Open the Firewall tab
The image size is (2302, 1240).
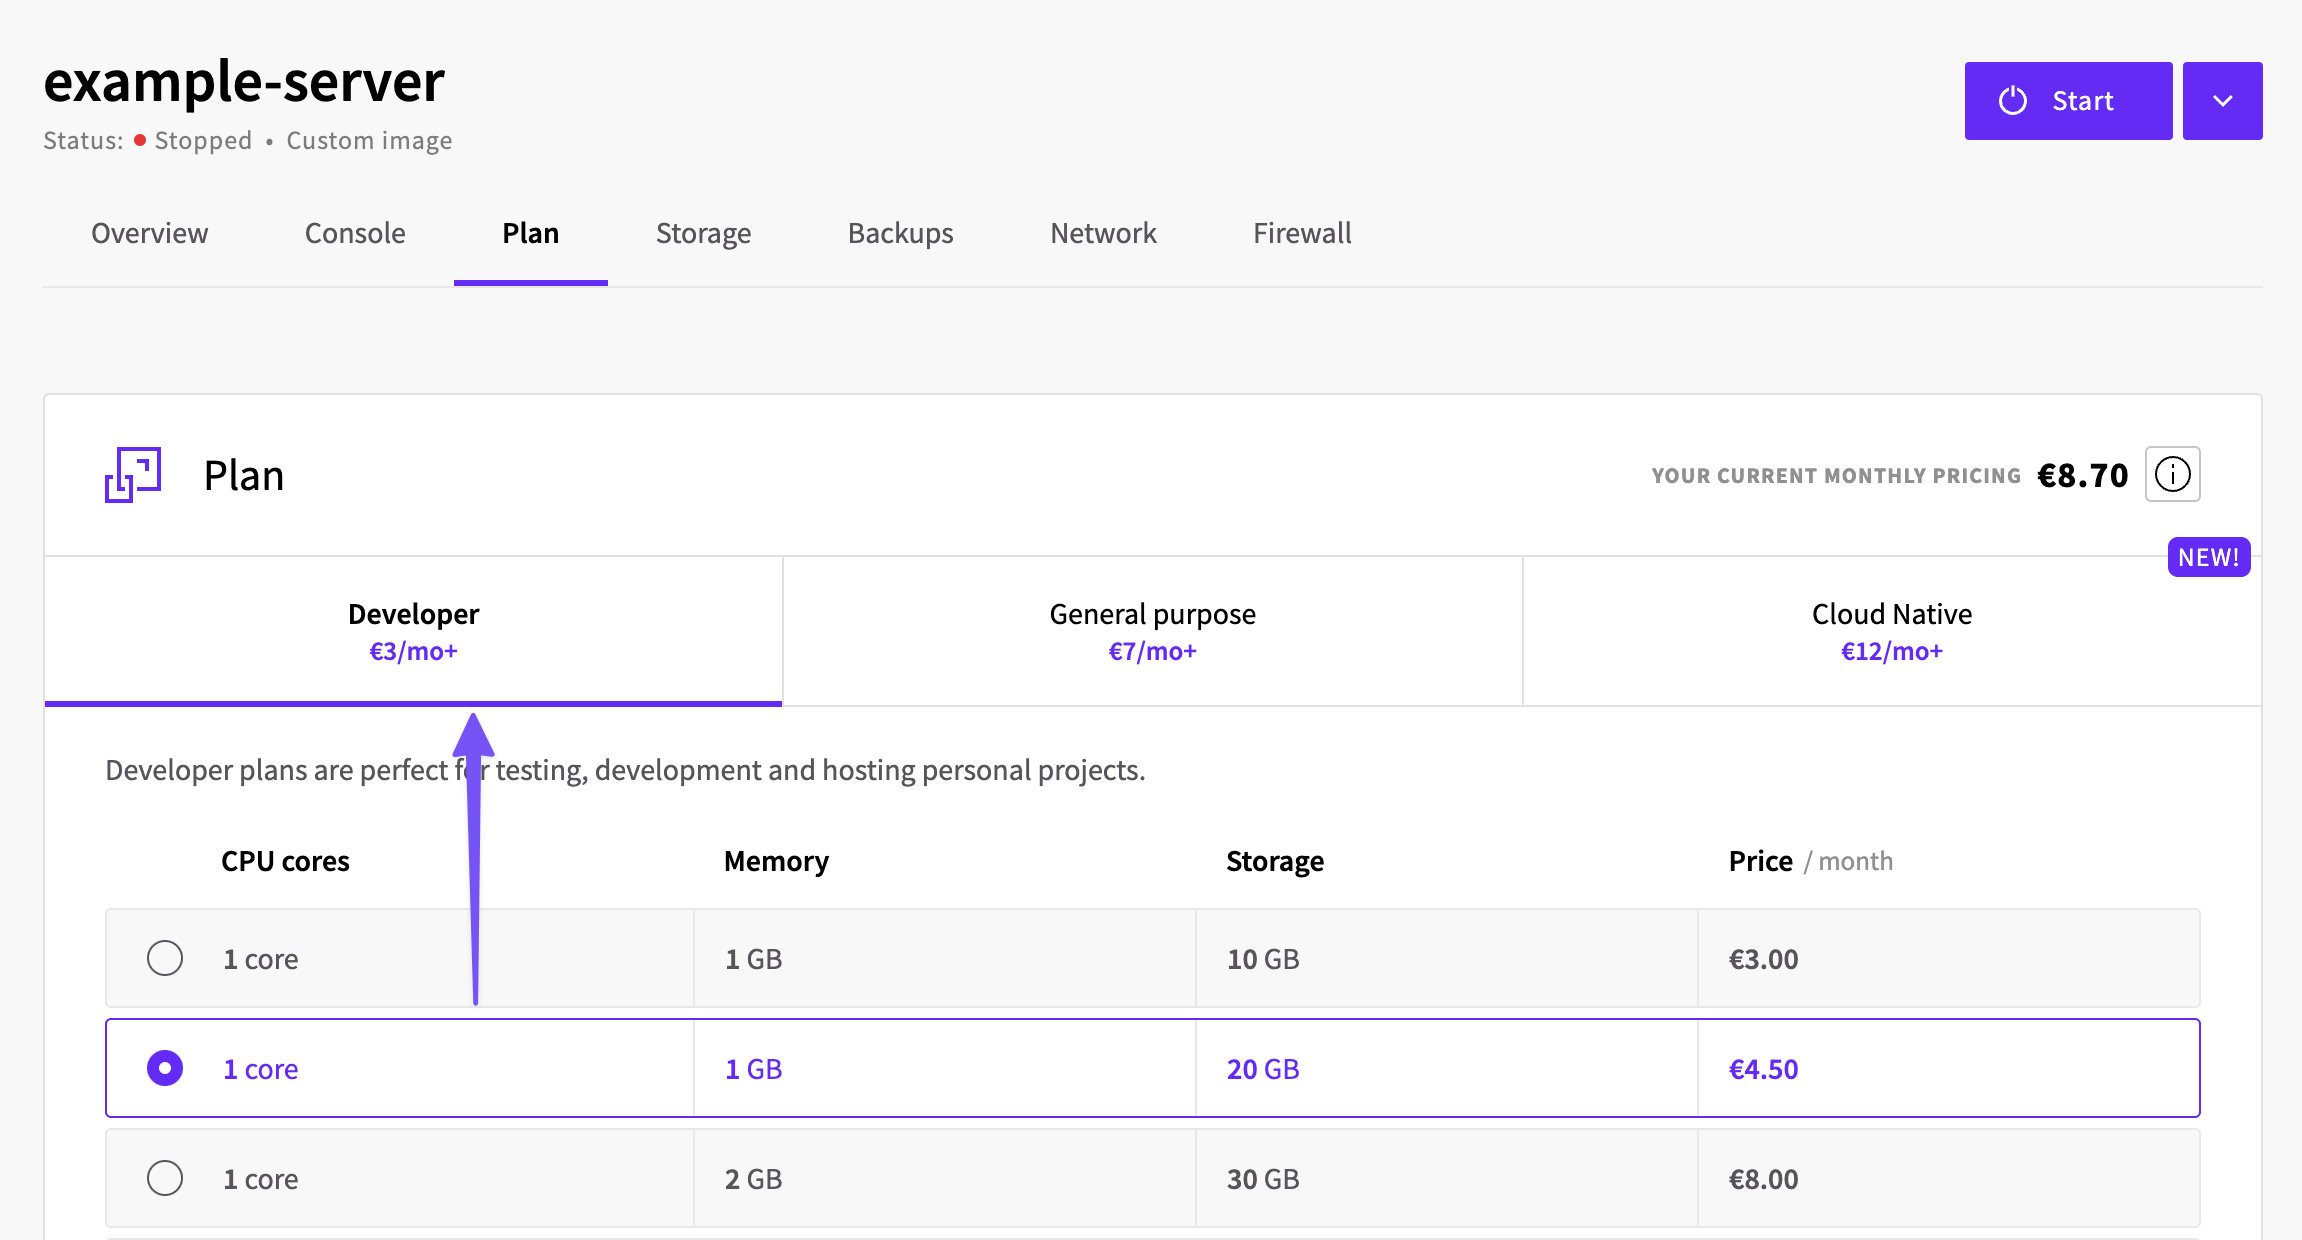1302,233
